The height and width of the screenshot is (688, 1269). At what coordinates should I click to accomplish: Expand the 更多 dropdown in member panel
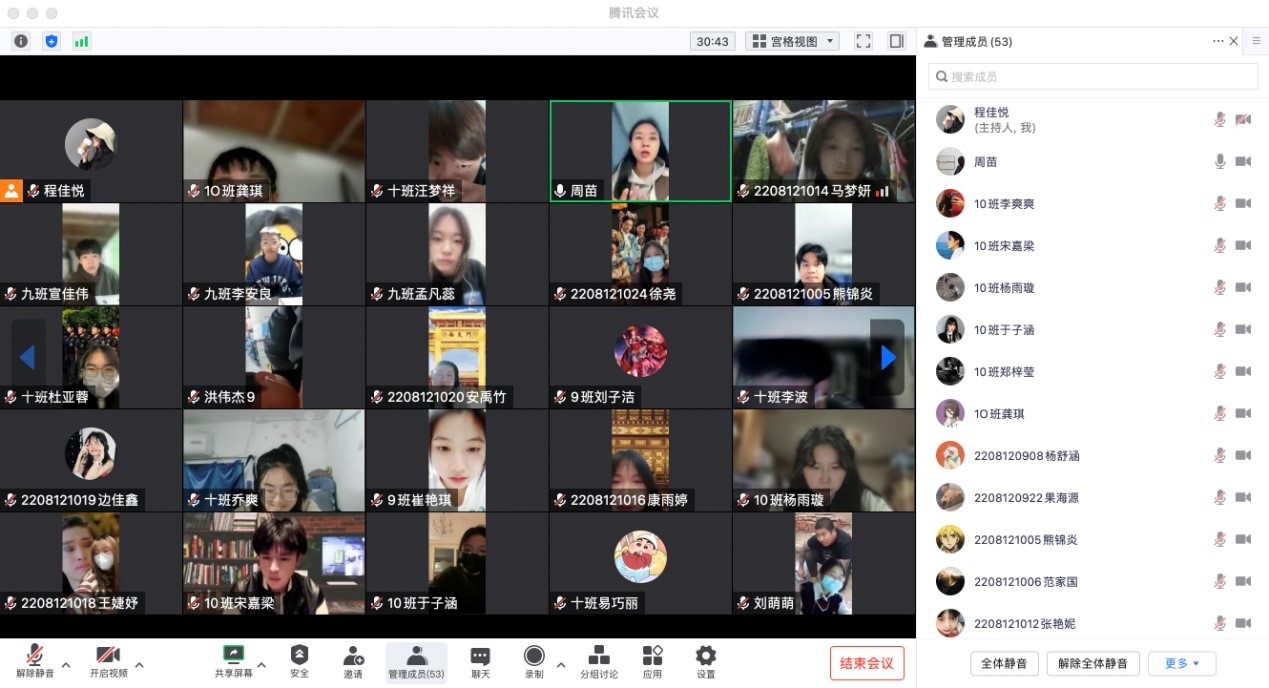[1181, 663]
